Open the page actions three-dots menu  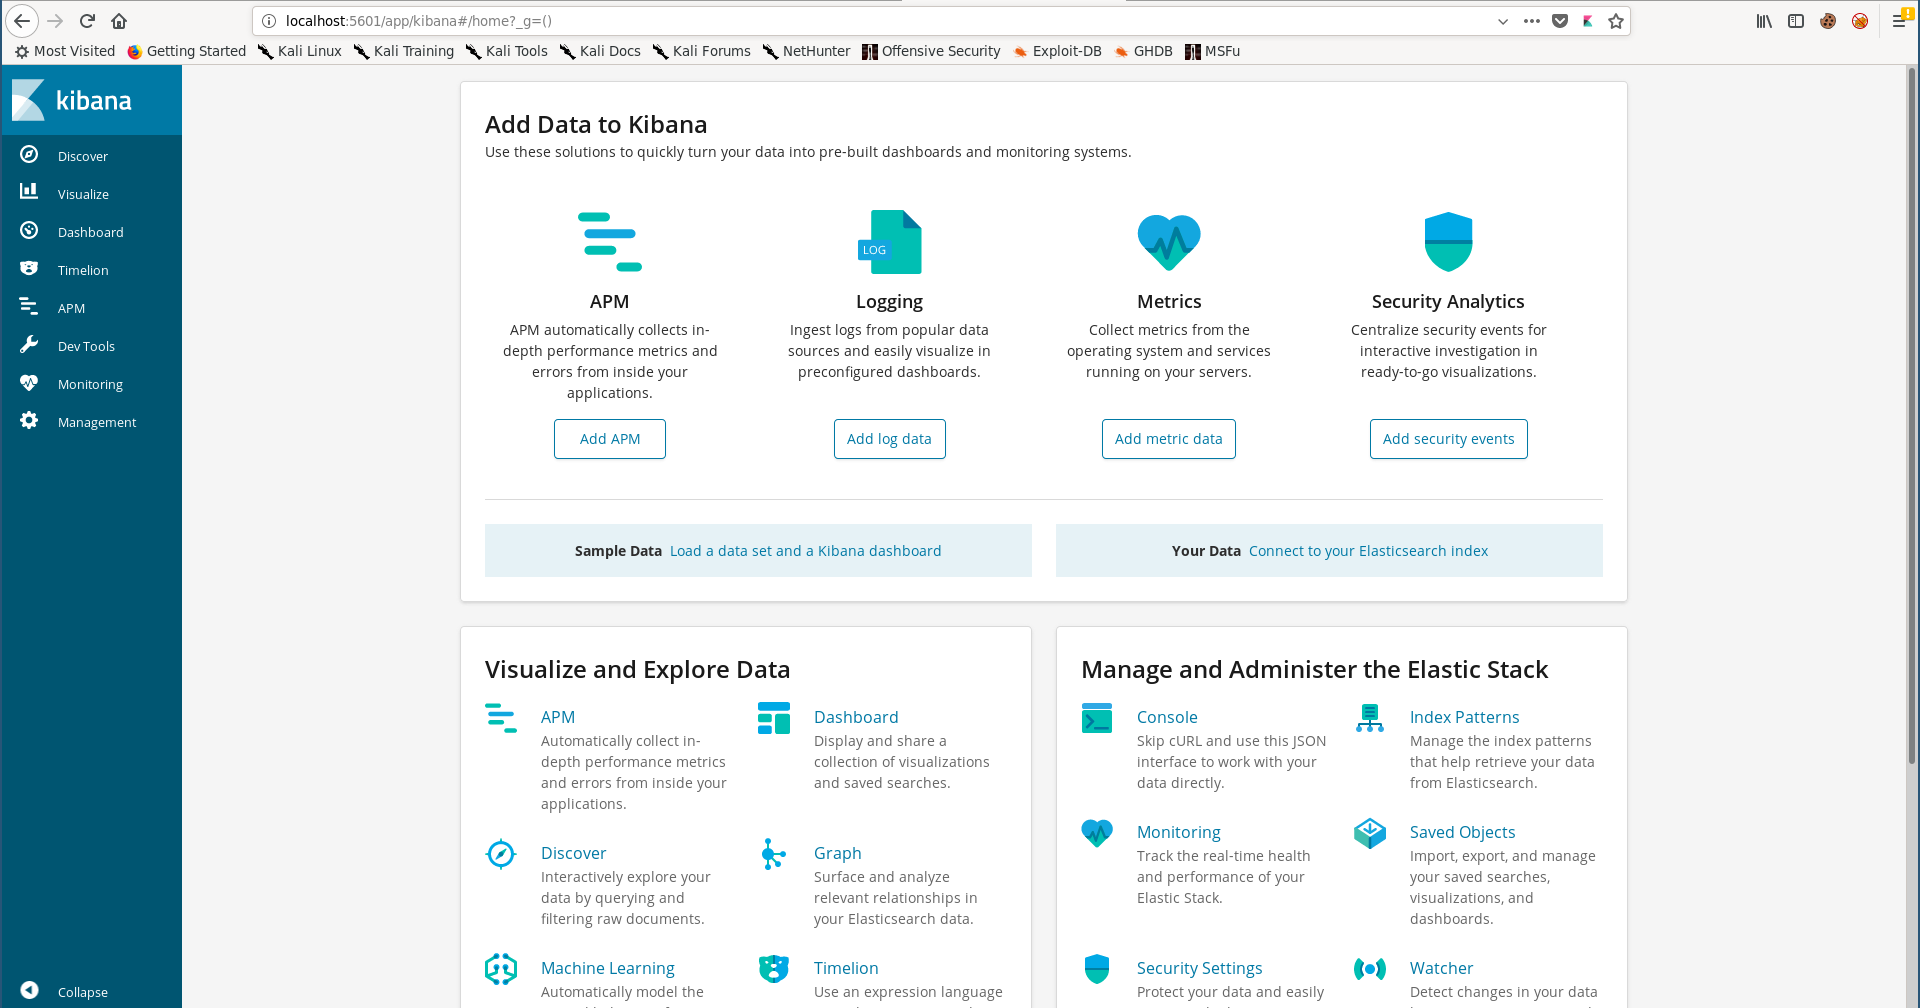1531,21
